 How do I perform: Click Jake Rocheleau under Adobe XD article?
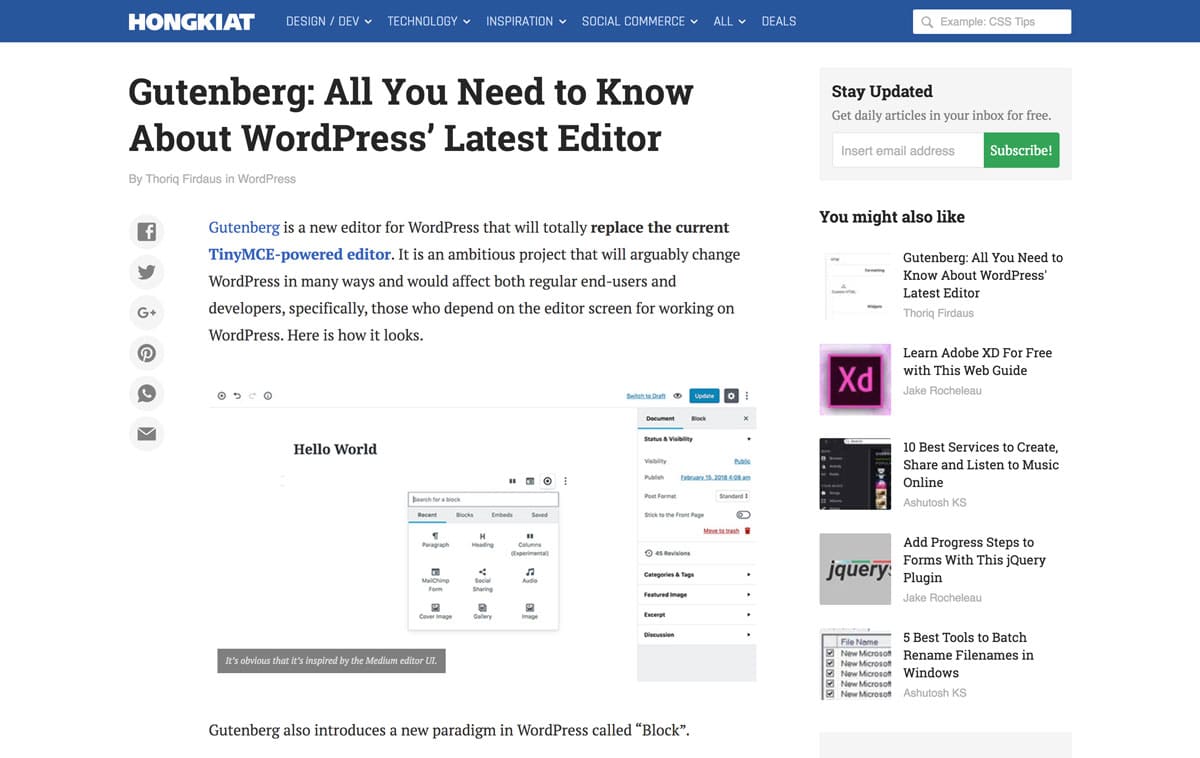pyautogui.click(x=942, y=390)
